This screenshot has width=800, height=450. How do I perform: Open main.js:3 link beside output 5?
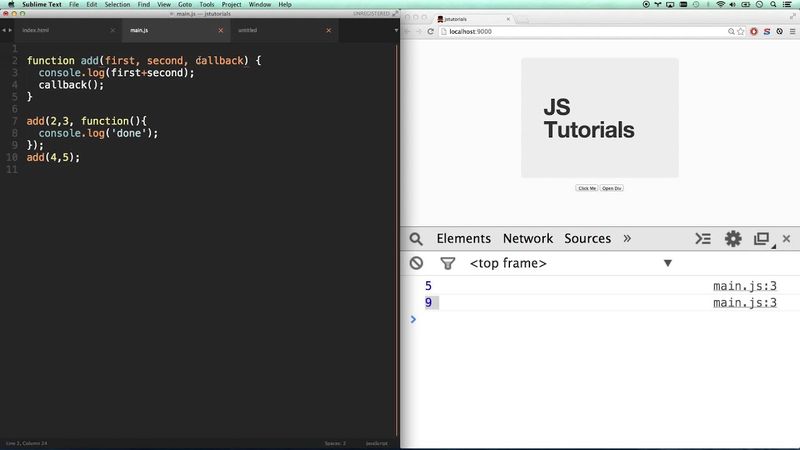(744, 286)
